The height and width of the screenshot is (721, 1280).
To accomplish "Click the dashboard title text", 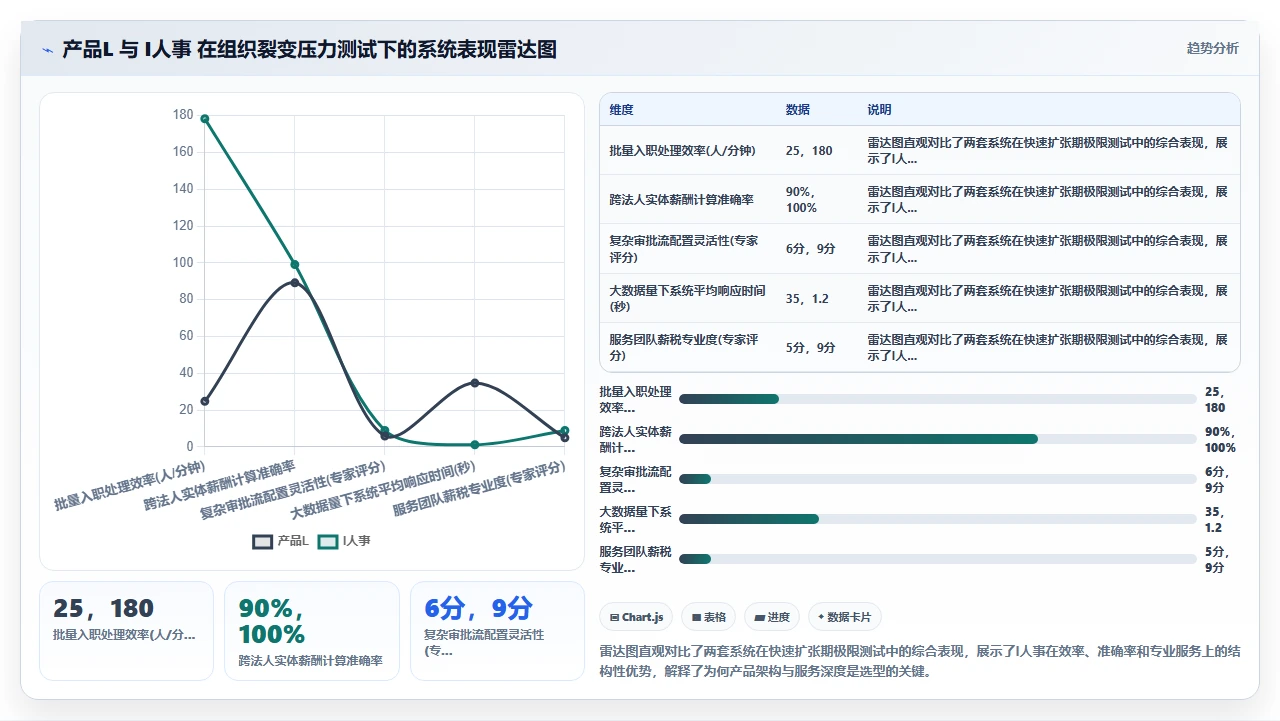I will 309,50.
